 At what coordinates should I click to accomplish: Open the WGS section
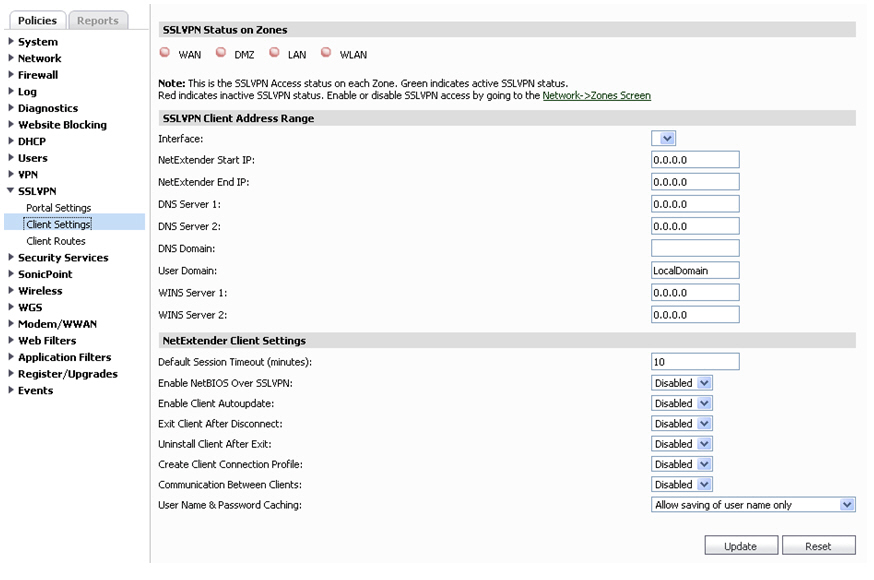(x=30, y=307)
